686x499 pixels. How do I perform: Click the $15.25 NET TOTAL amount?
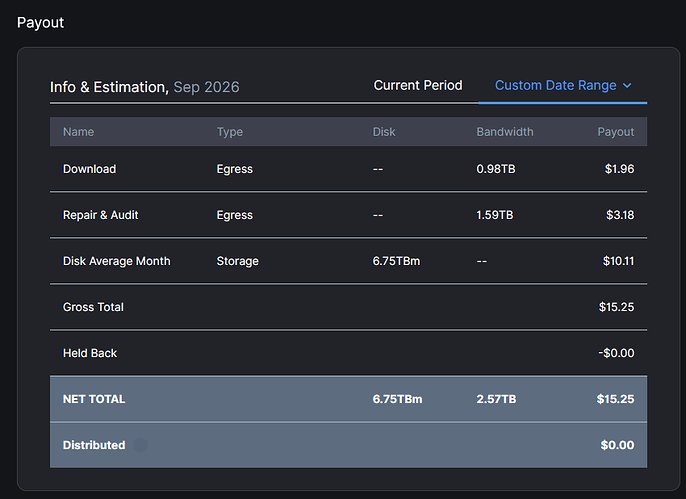pyautogui.click(x=615, y=399)
